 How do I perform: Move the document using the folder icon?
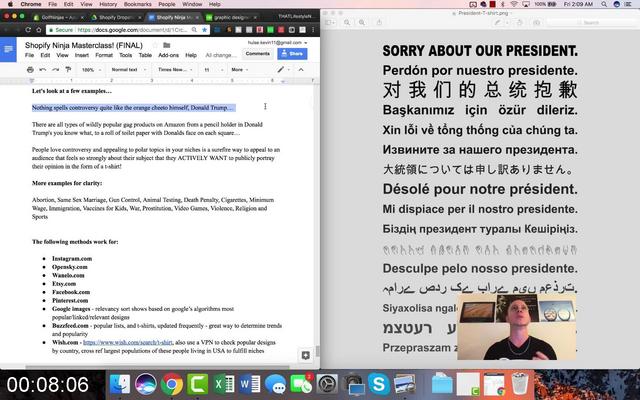pyautogui.click(x=167, y=45)
